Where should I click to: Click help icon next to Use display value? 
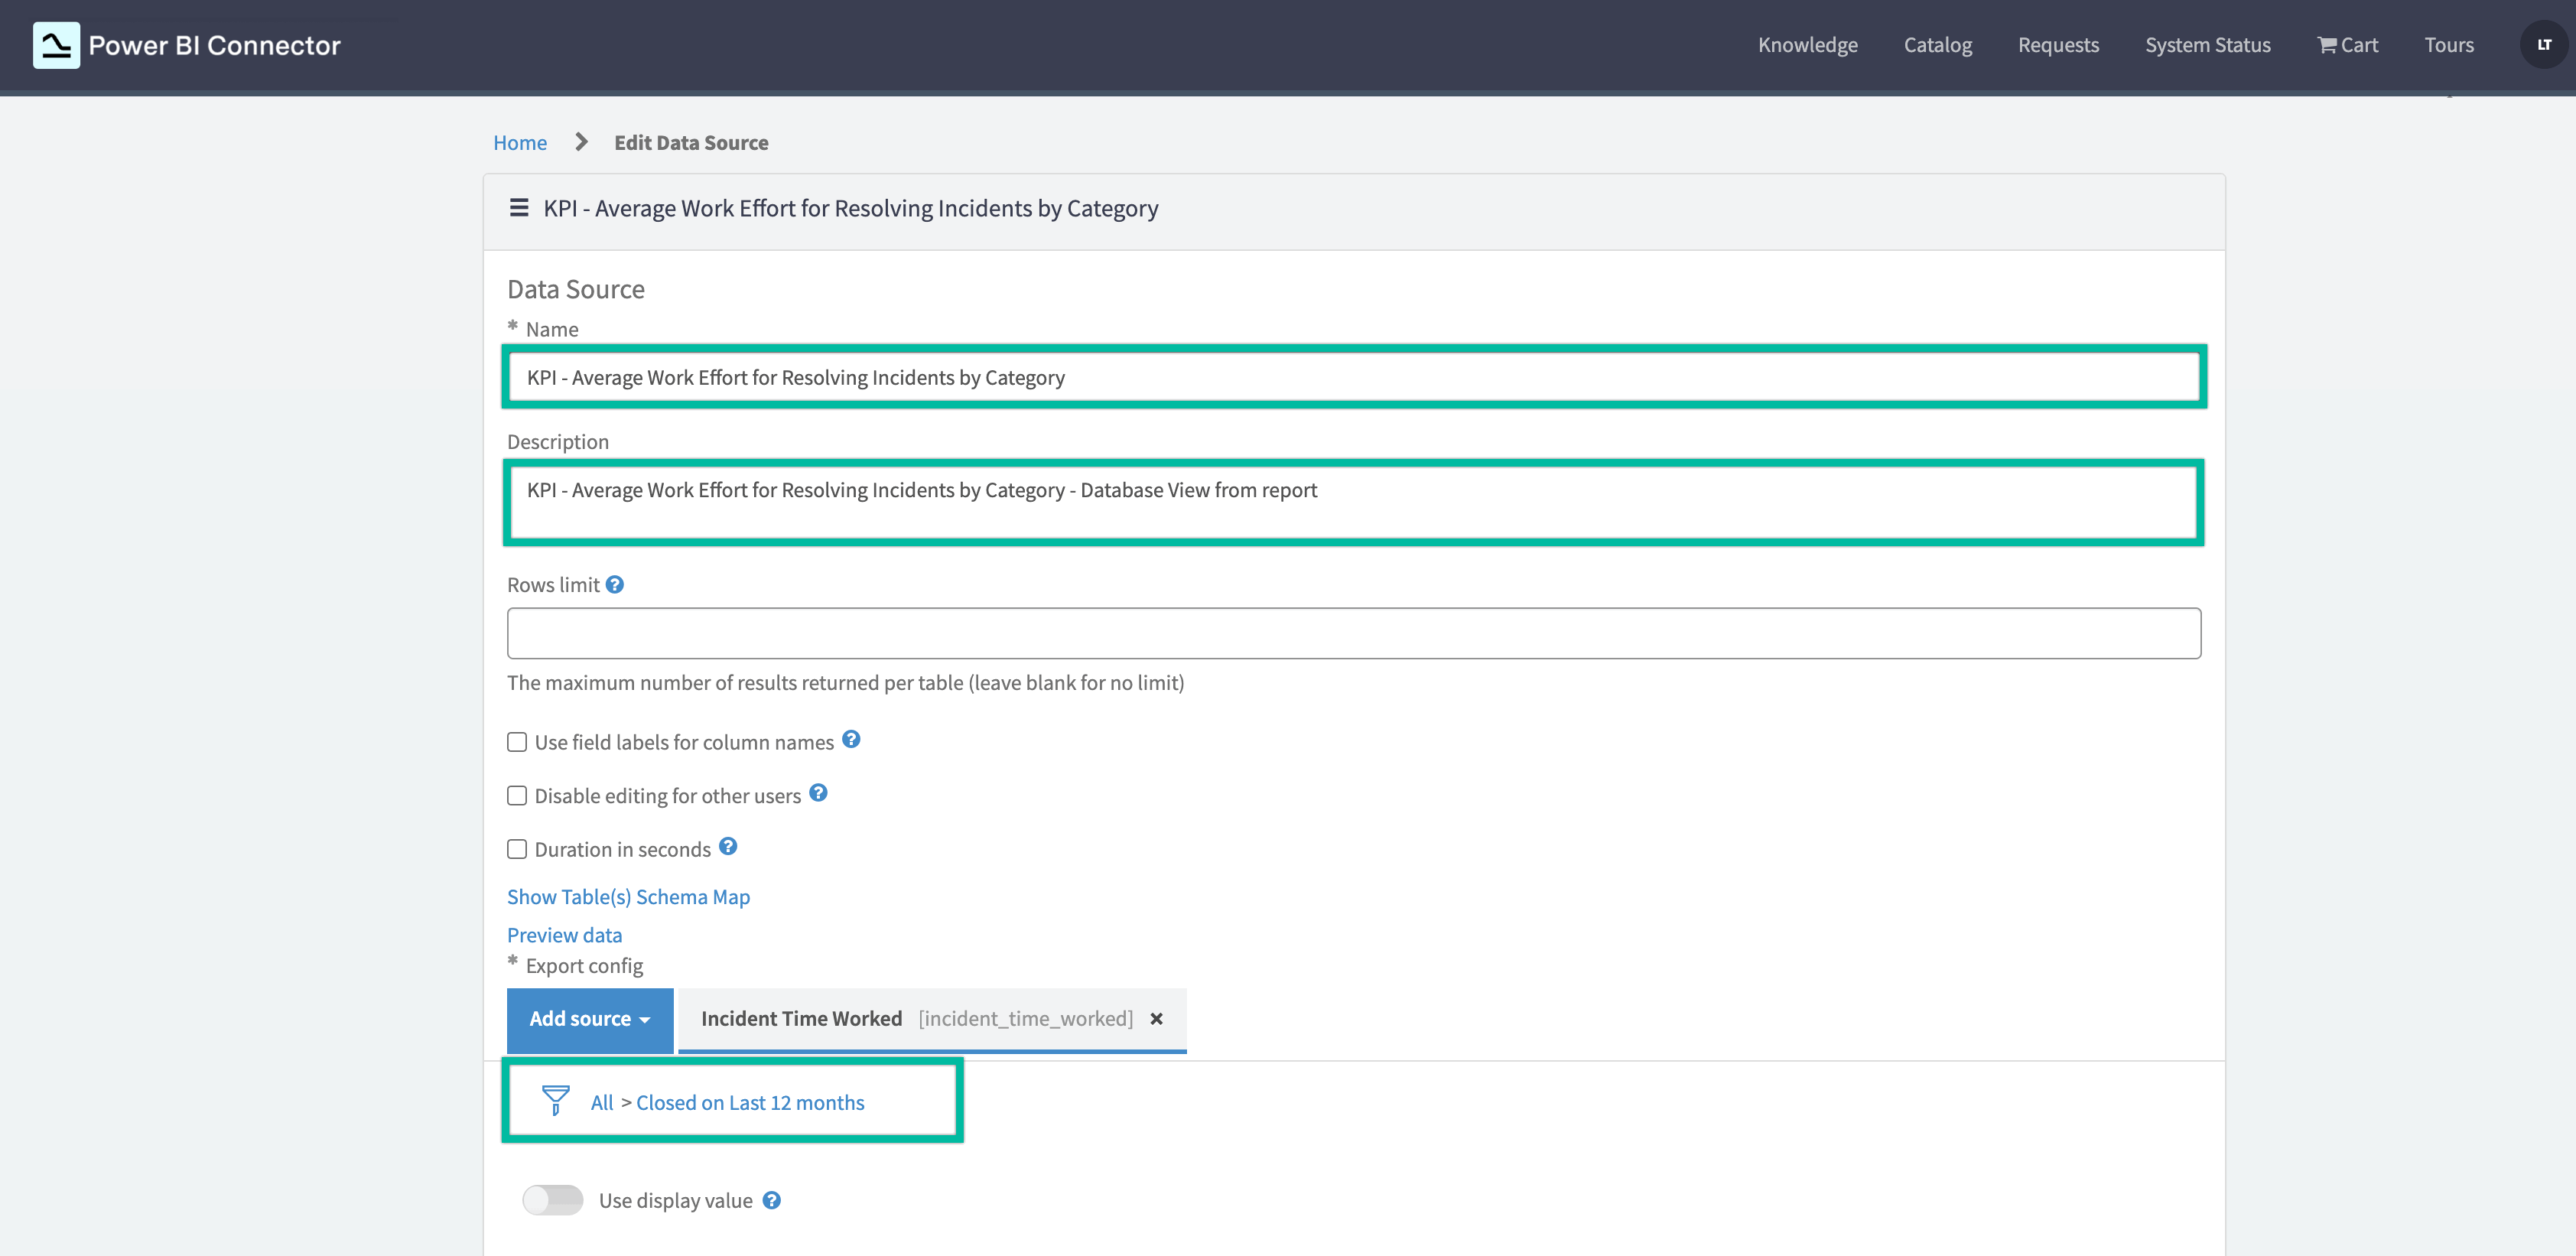point(771,1200)
